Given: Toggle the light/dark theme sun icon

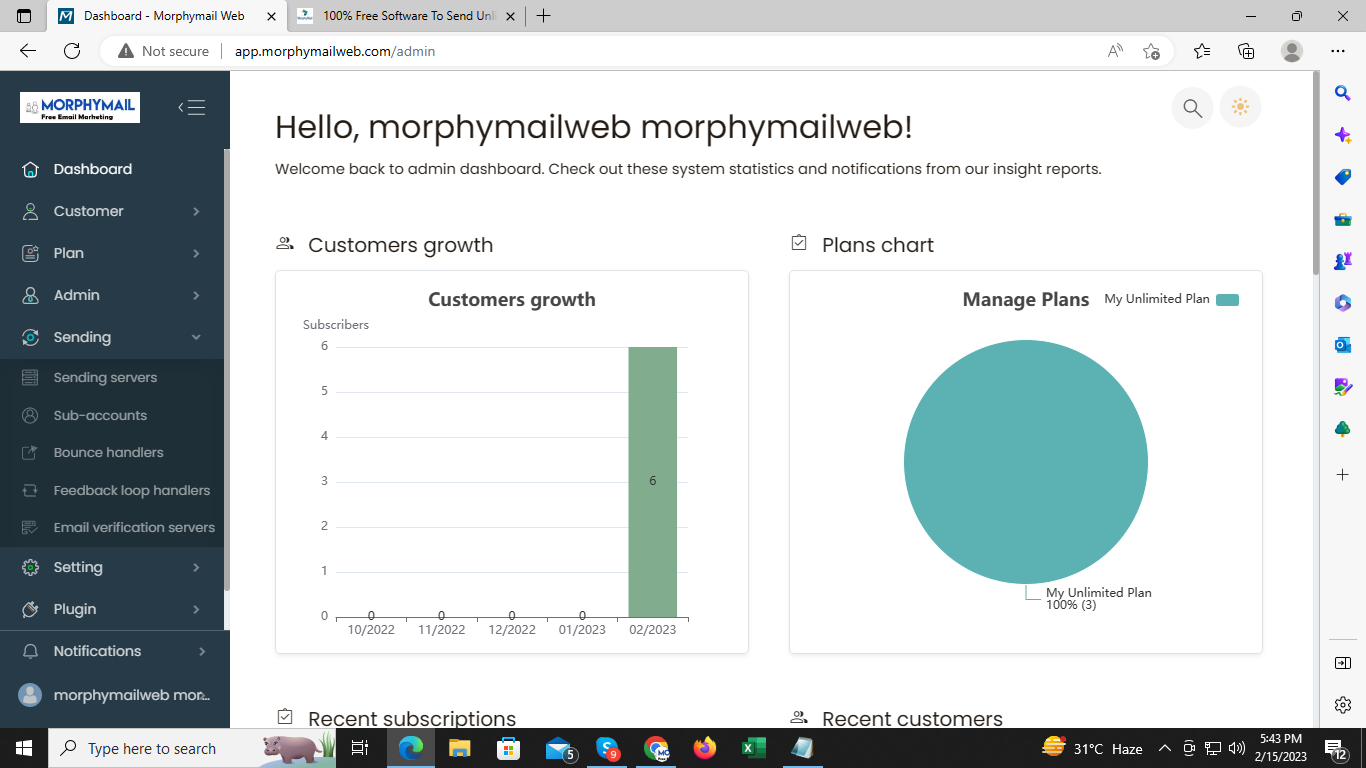Looking at the screenshot, I should pos(1241,108).
